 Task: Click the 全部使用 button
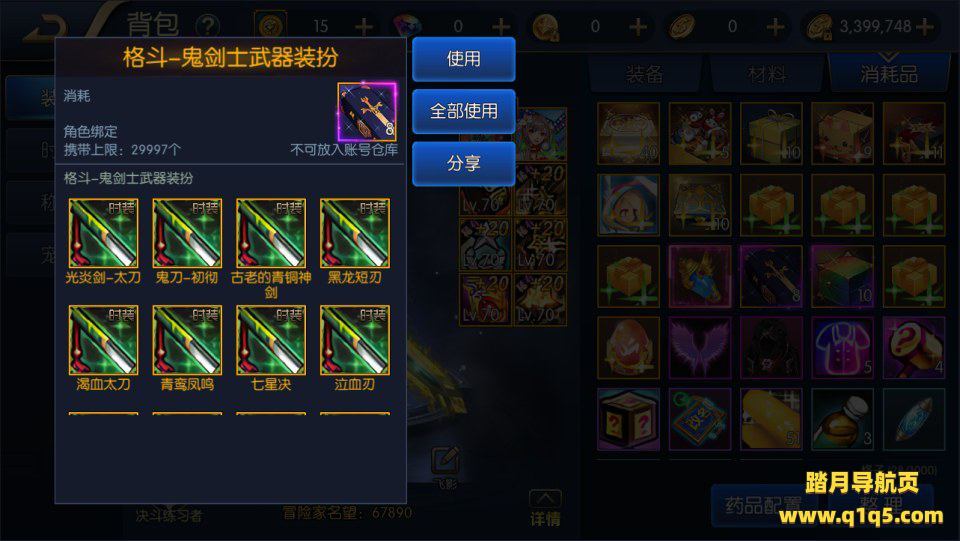(x=463, y=111)
